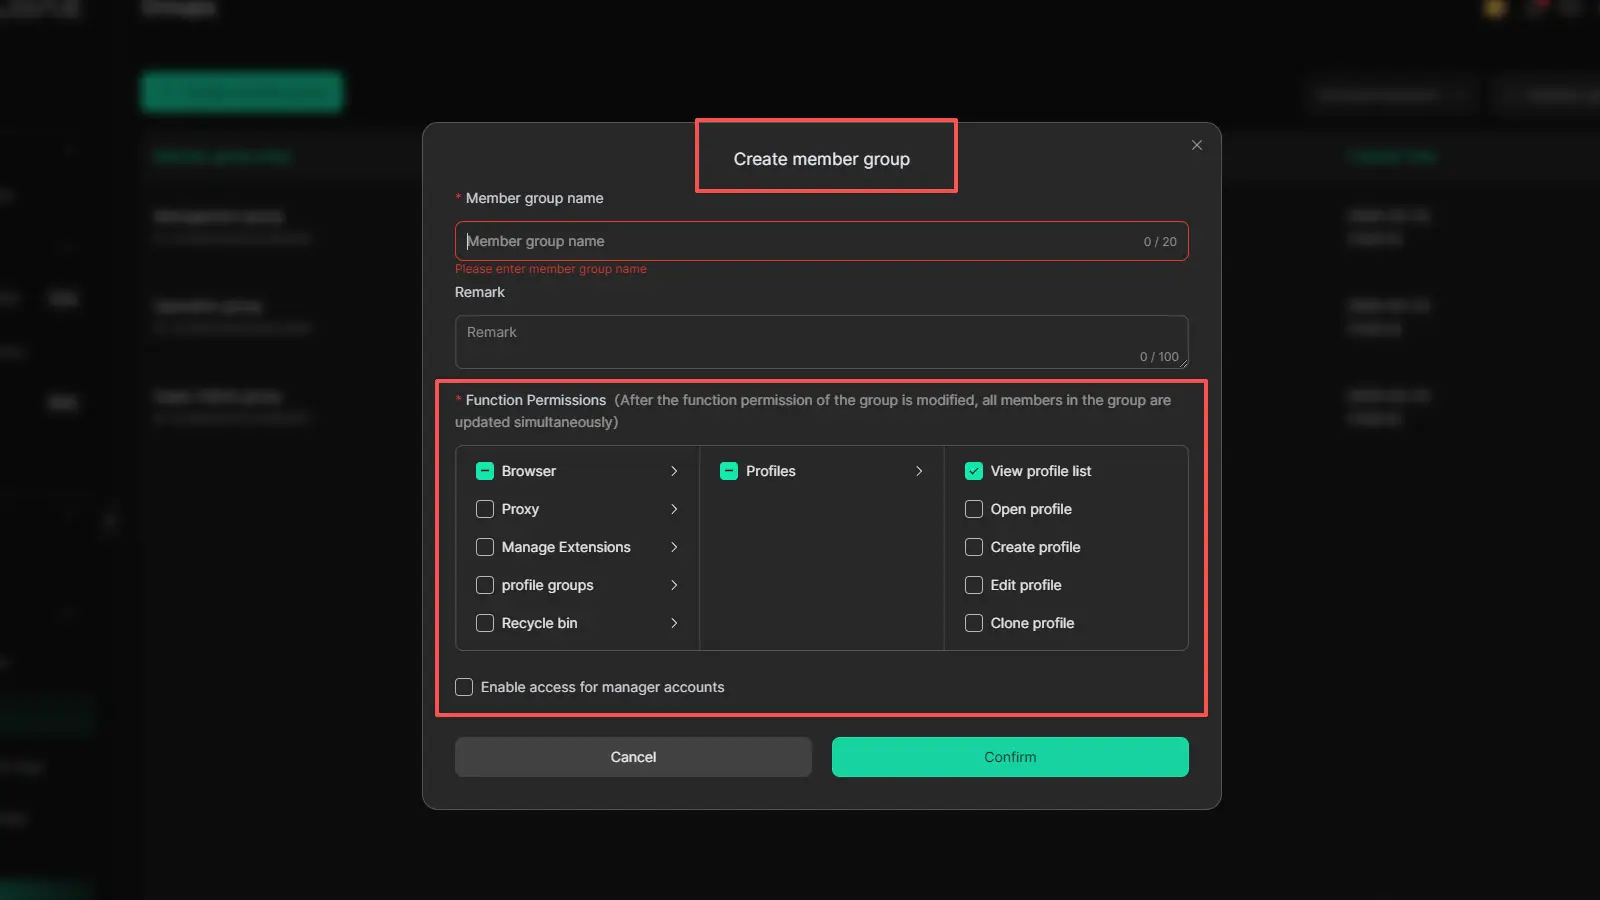The width and height of the screenshot is (1600, 900).
Task: Check the Manage Extensions checkbox
Action: pyautogui.click(x=485, y=547)
